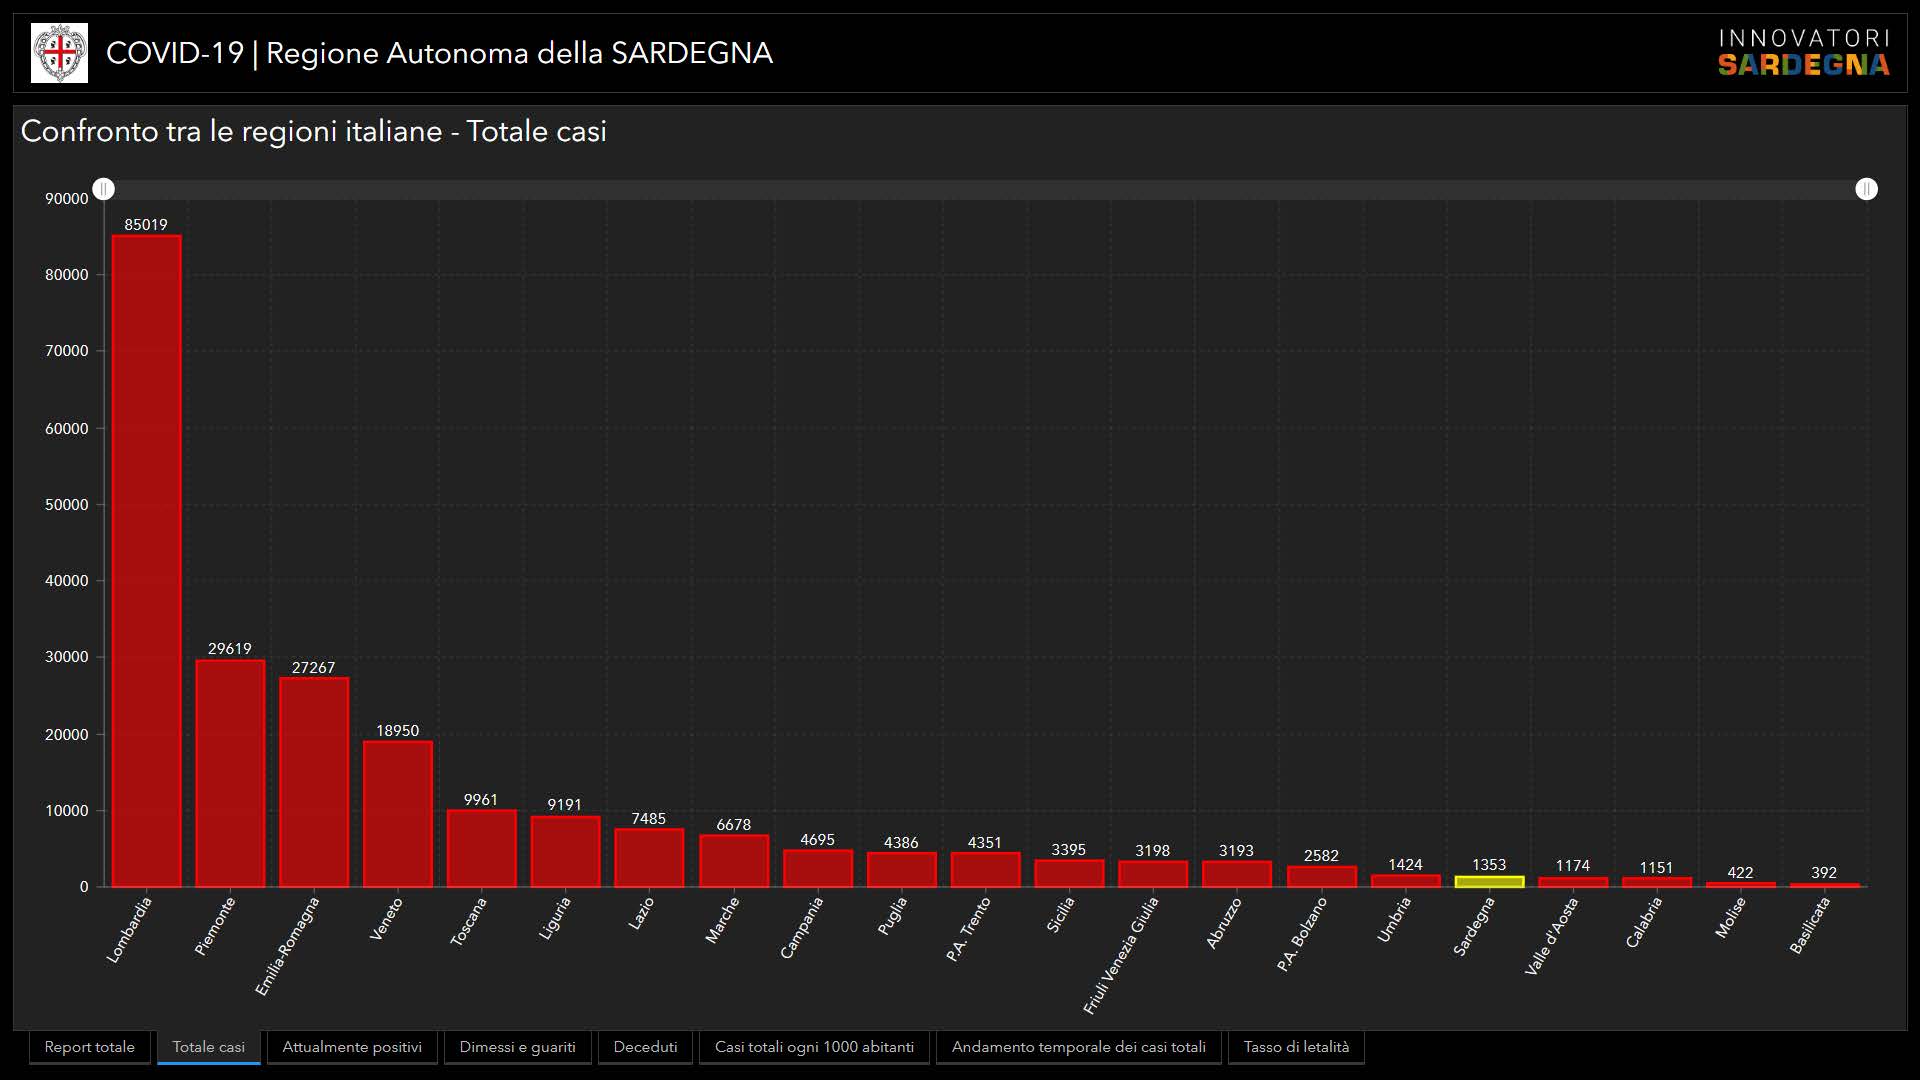Viewport: 1920px width, 1080px height.
Task: Open the Report totale tab
Action: [x=89, y=1047]
